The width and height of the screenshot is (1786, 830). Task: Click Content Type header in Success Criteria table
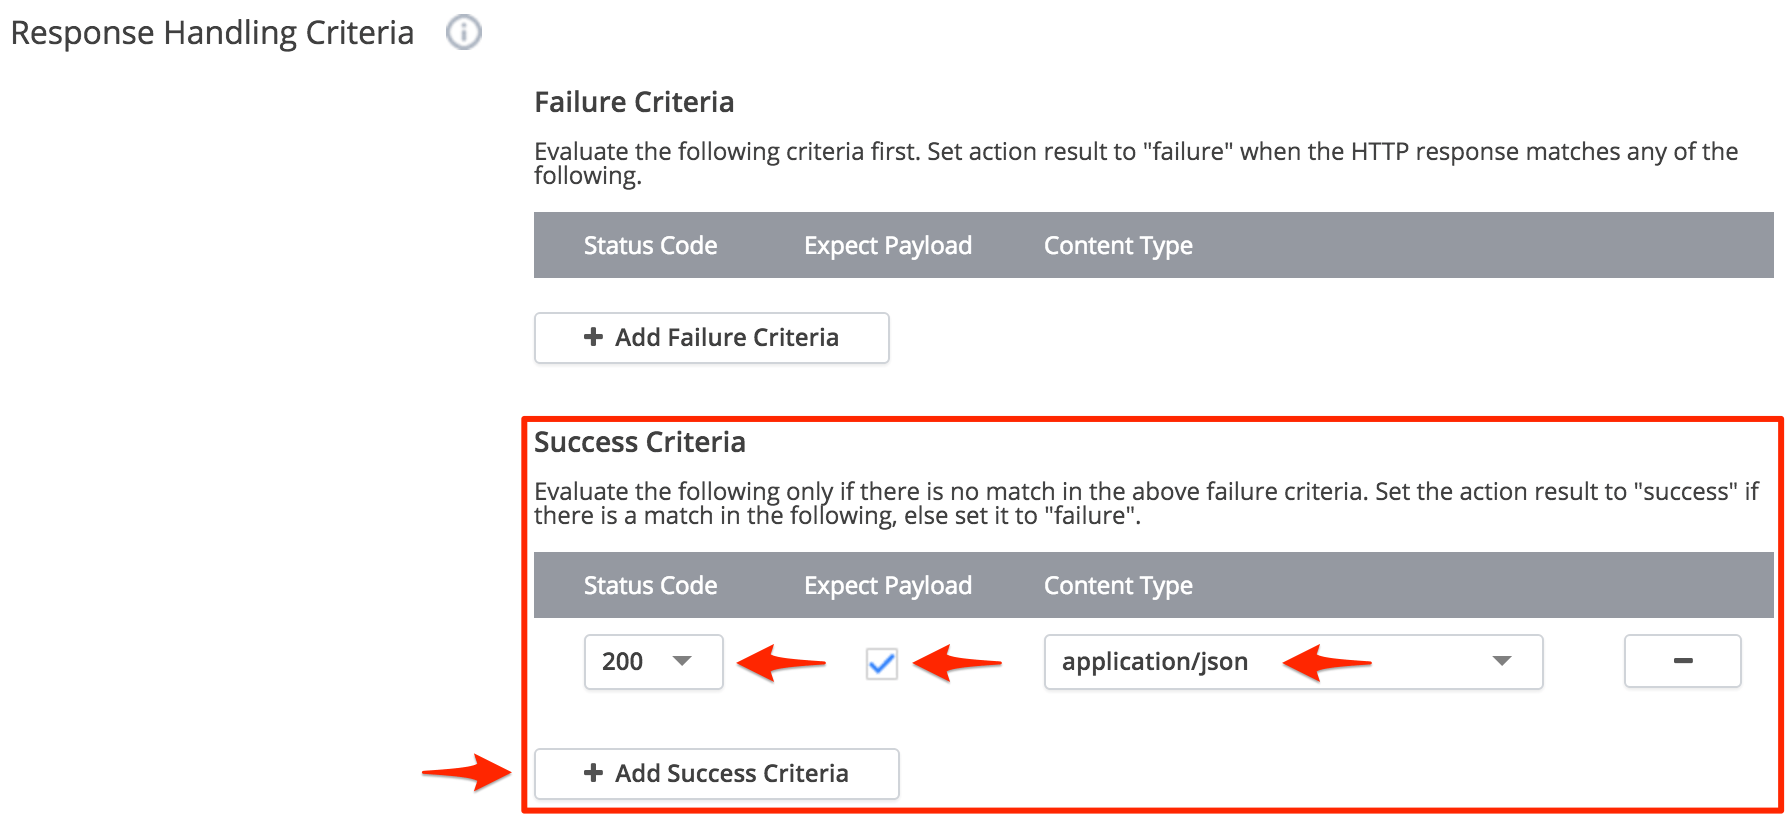1118,585
